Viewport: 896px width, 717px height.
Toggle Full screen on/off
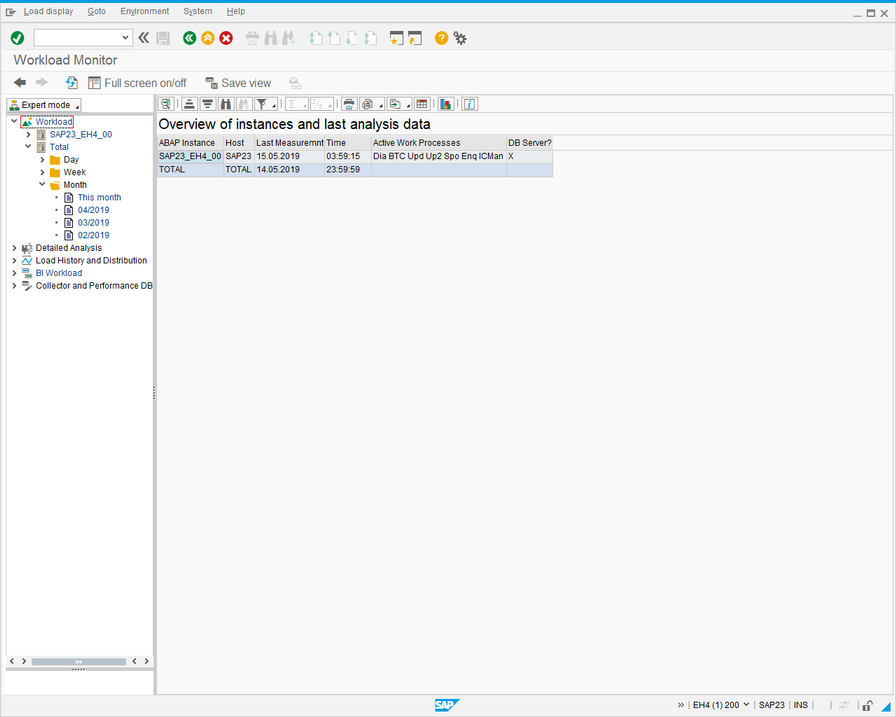point(137,83)
